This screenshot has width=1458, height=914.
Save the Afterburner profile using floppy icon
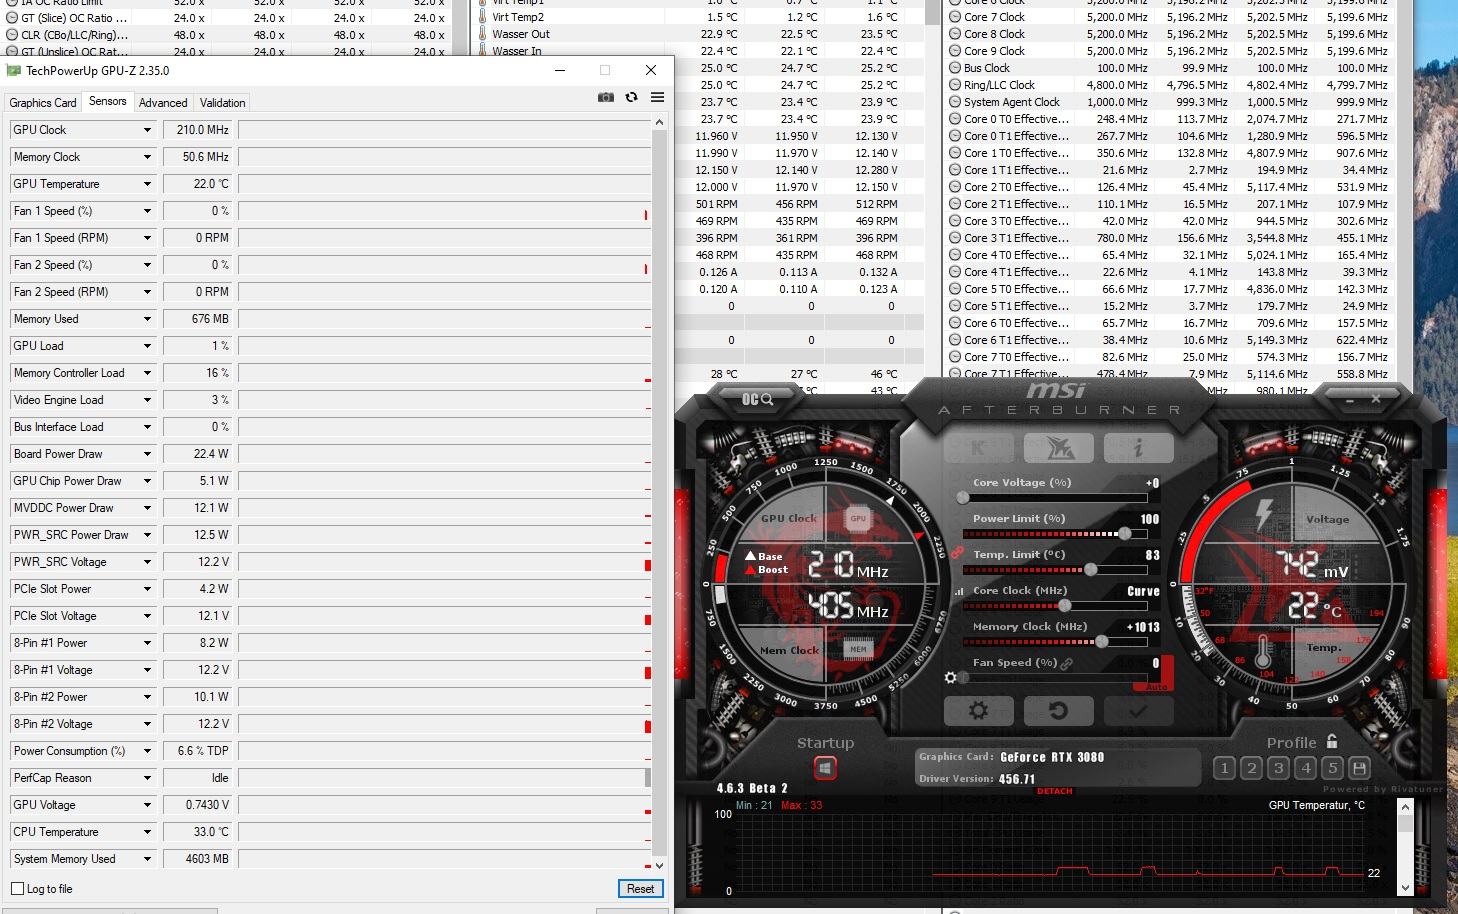point(1358,768)
